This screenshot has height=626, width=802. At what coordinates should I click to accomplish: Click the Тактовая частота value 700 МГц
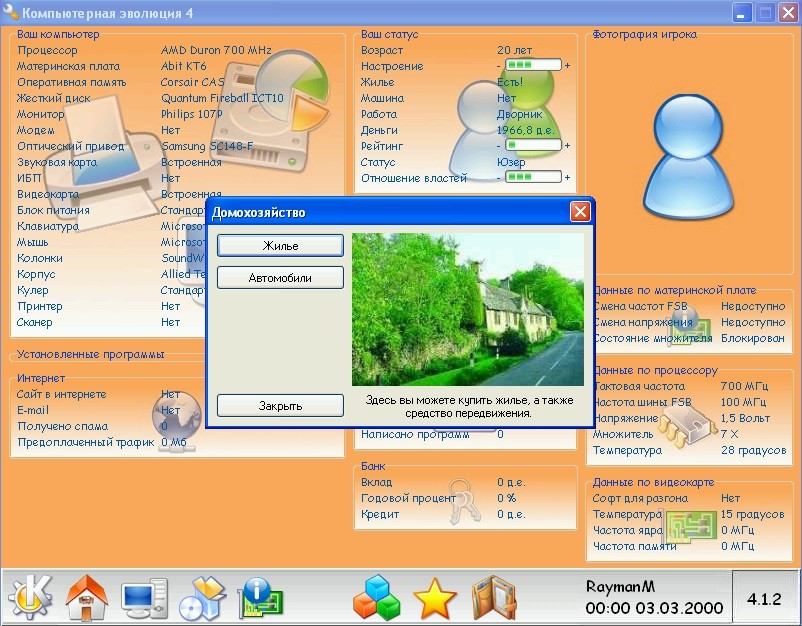coord(745,386)
